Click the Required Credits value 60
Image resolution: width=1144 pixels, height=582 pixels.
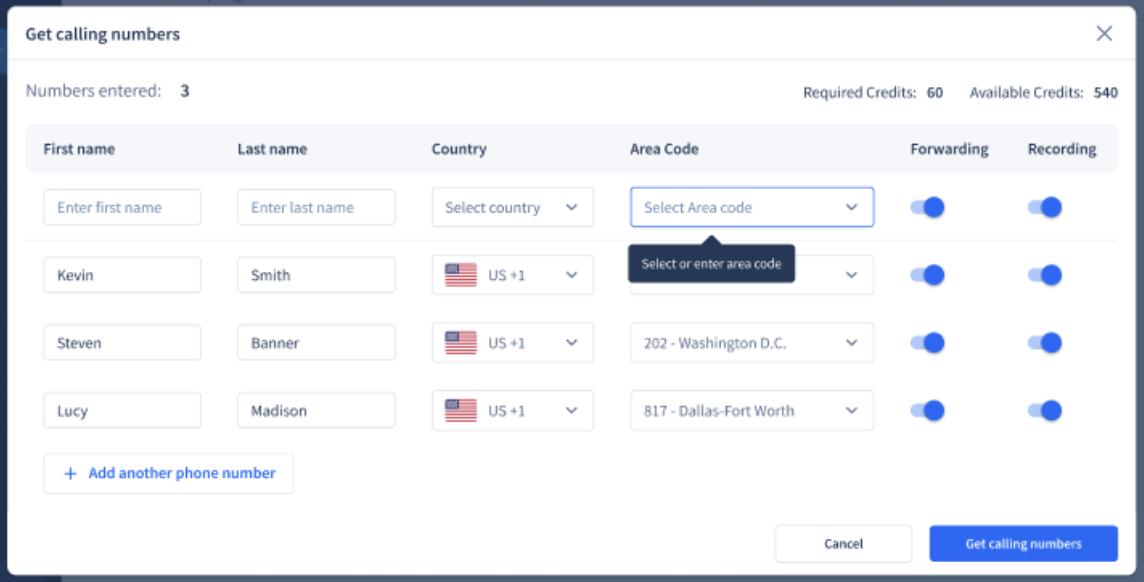[935, 93]
